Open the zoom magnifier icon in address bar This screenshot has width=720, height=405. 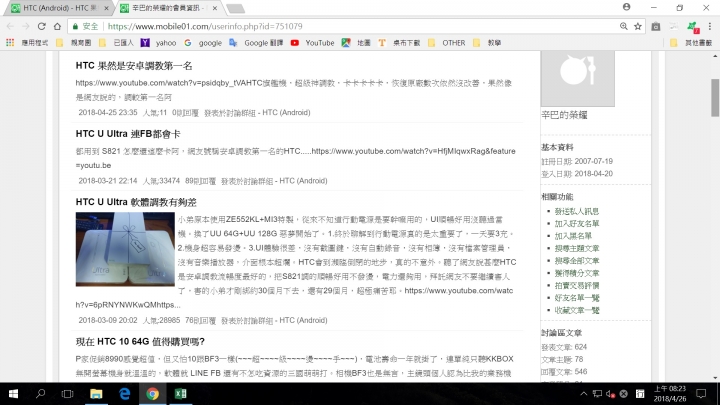click(624, 26)
